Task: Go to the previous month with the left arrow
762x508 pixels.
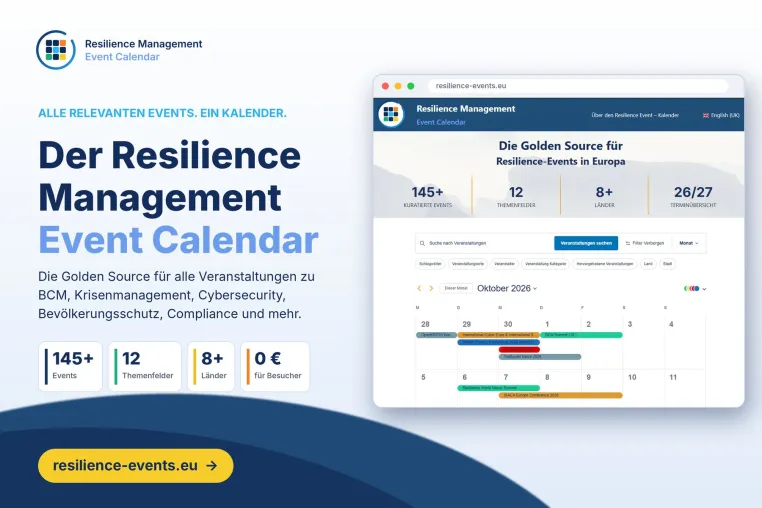Action: pyautogui.click(x=419, y=288)
